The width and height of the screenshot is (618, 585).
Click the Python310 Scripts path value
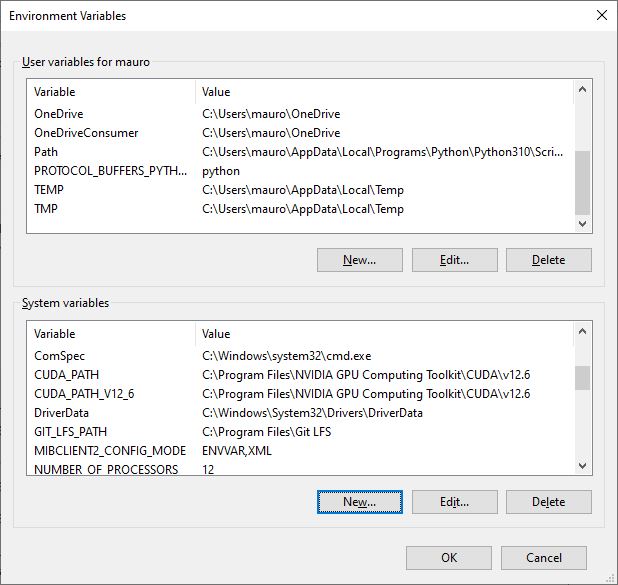click(382, 152)
